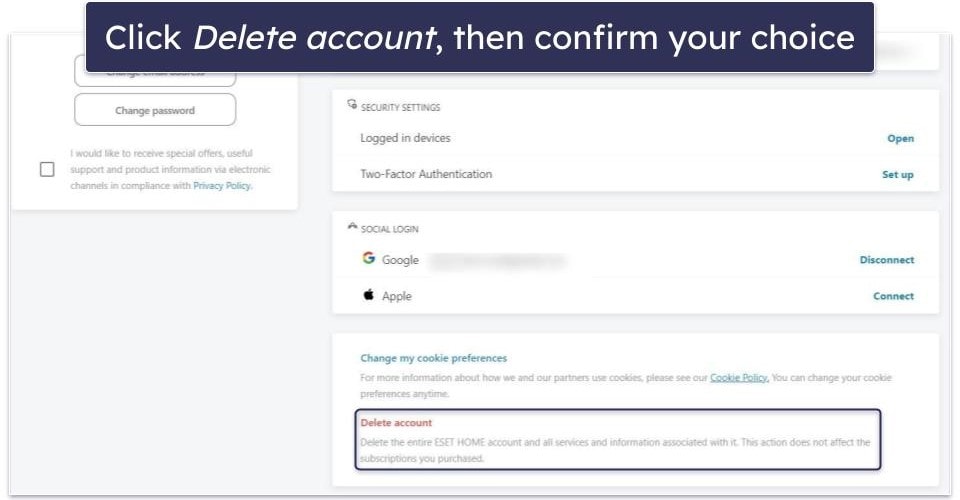
Task: Connect the Apple social login
Action: pos(893,296)
